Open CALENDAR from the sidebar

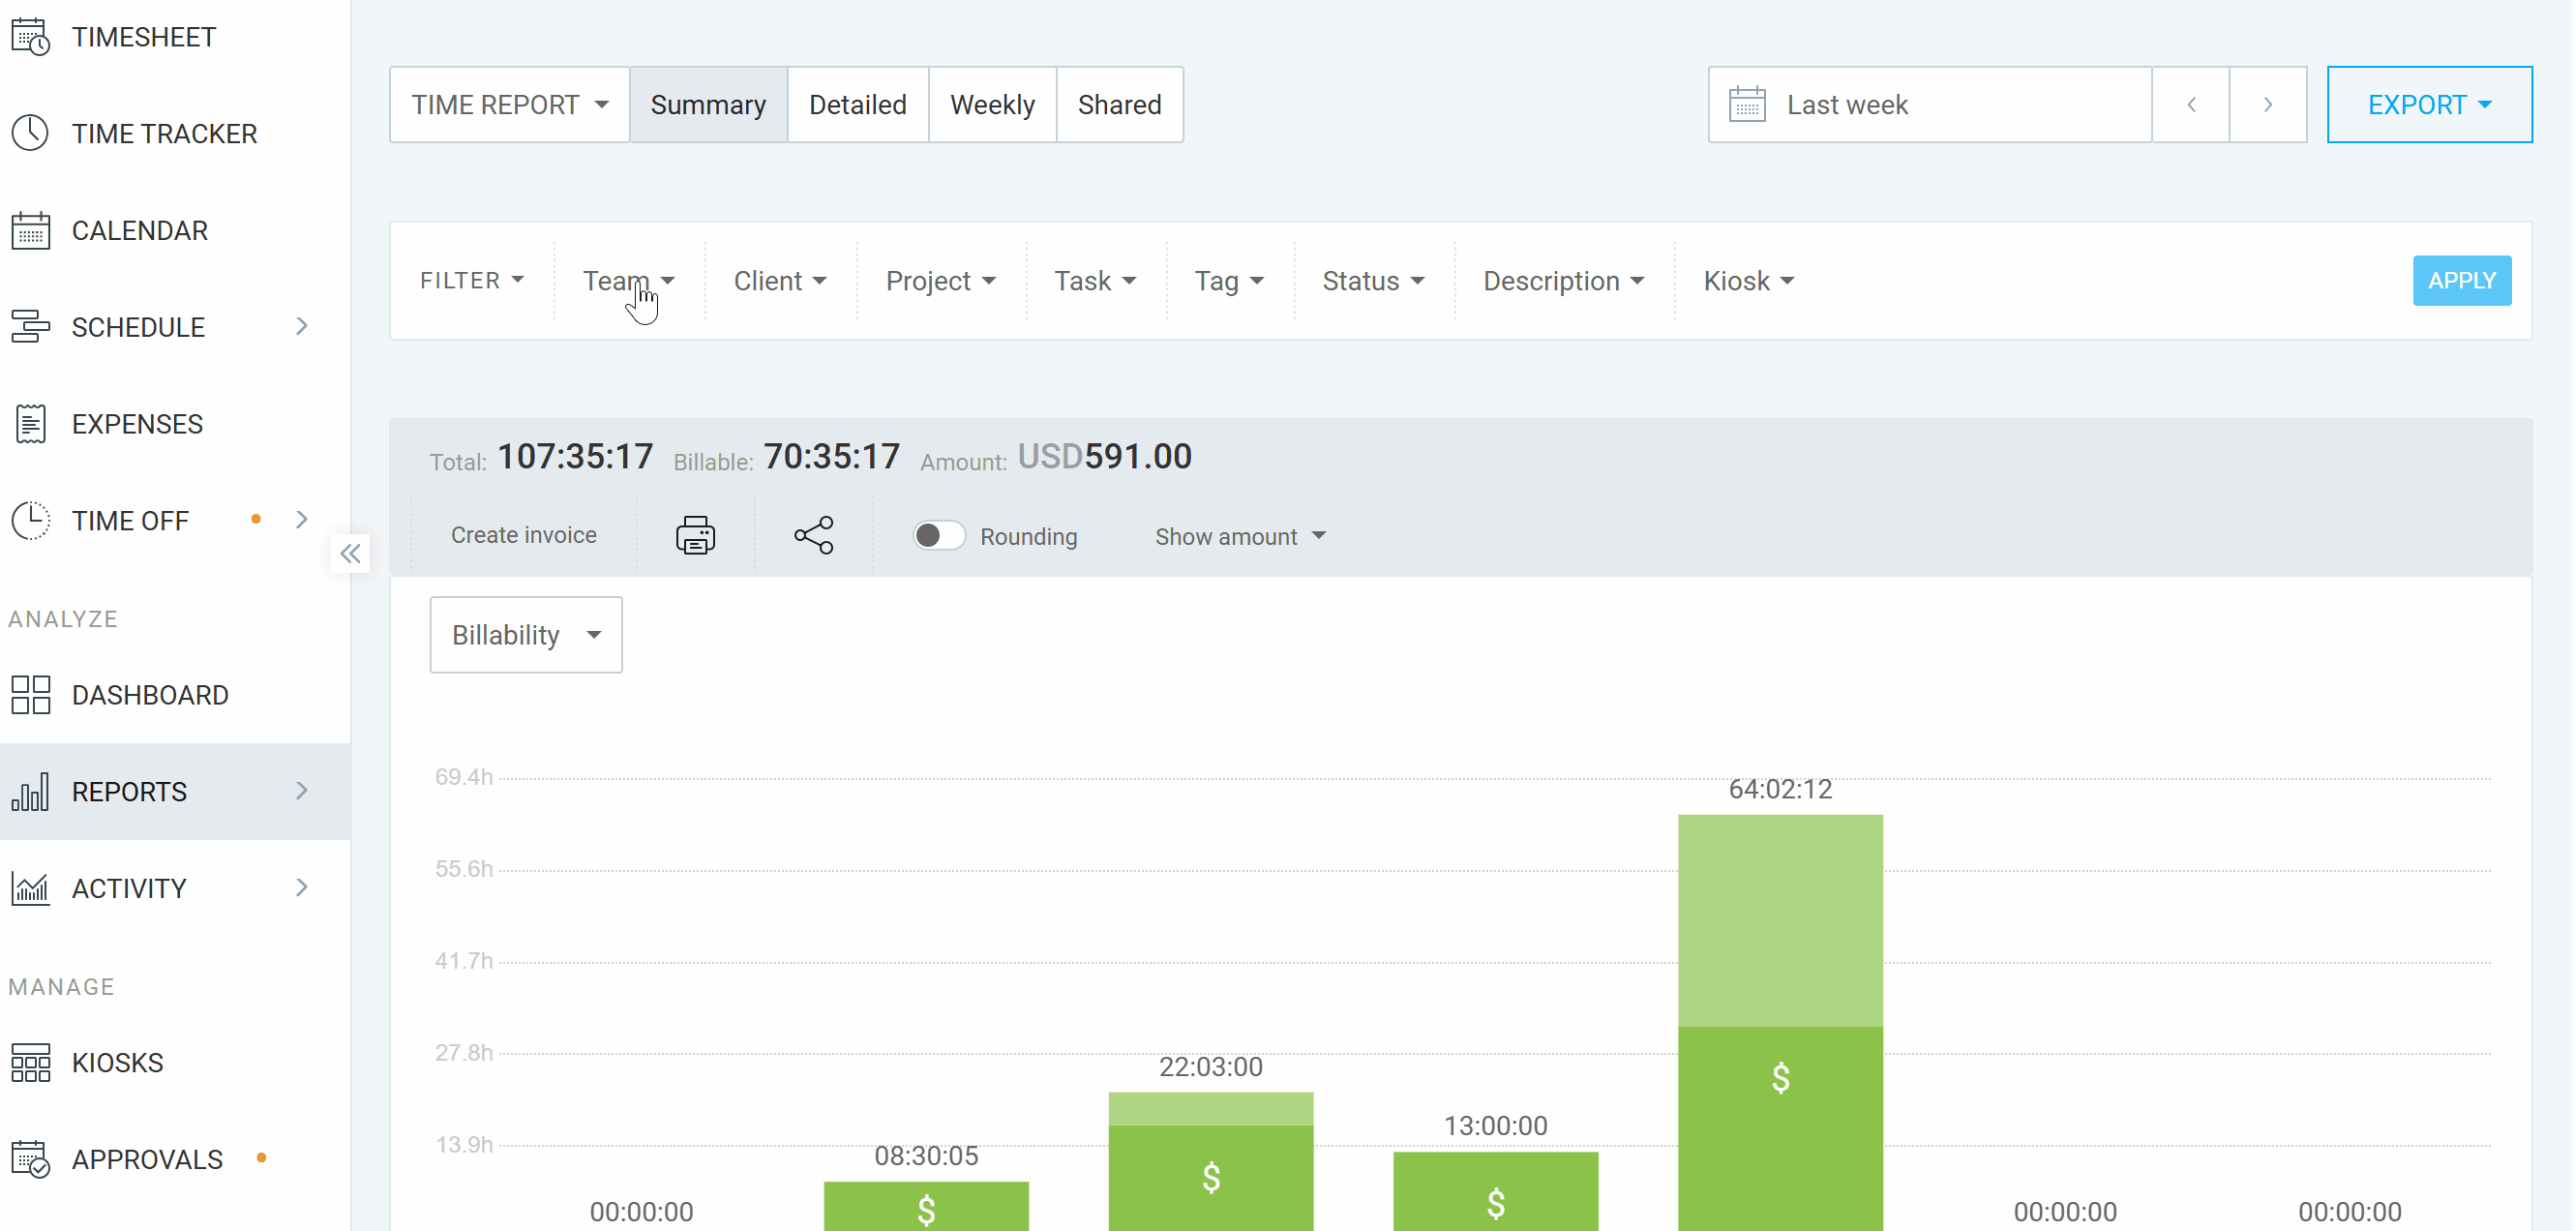click(x=140, y=231)
